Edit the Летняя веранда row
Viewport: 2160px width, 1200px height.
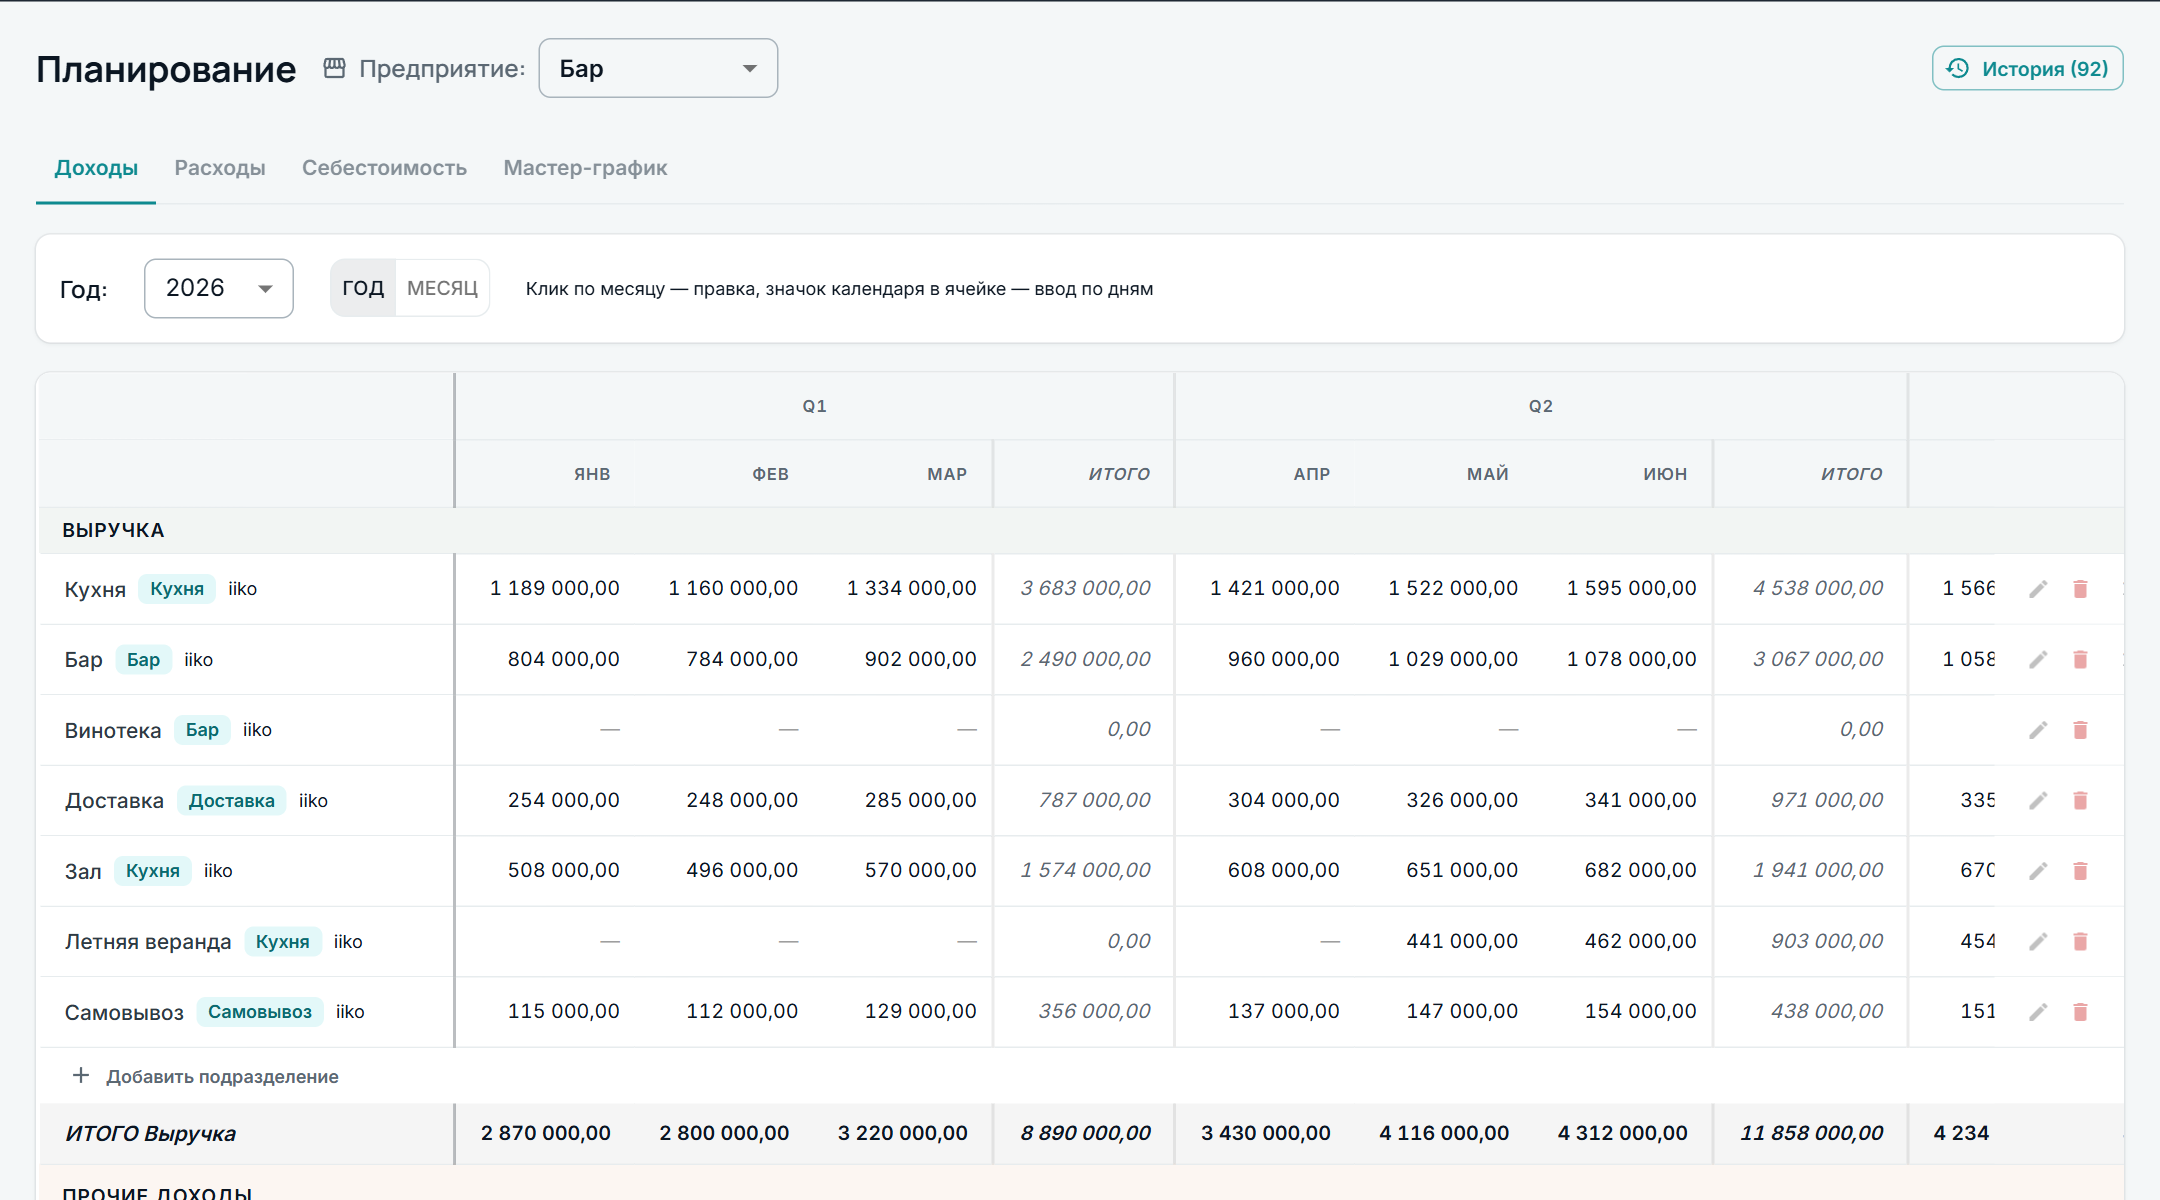coord(2038,942)
